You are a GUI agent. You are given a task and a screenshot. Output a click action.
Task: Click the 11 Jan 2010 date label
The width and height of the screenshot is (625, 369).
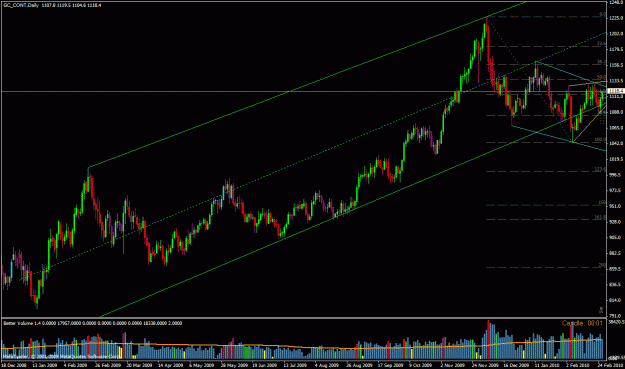coord(546,365)
